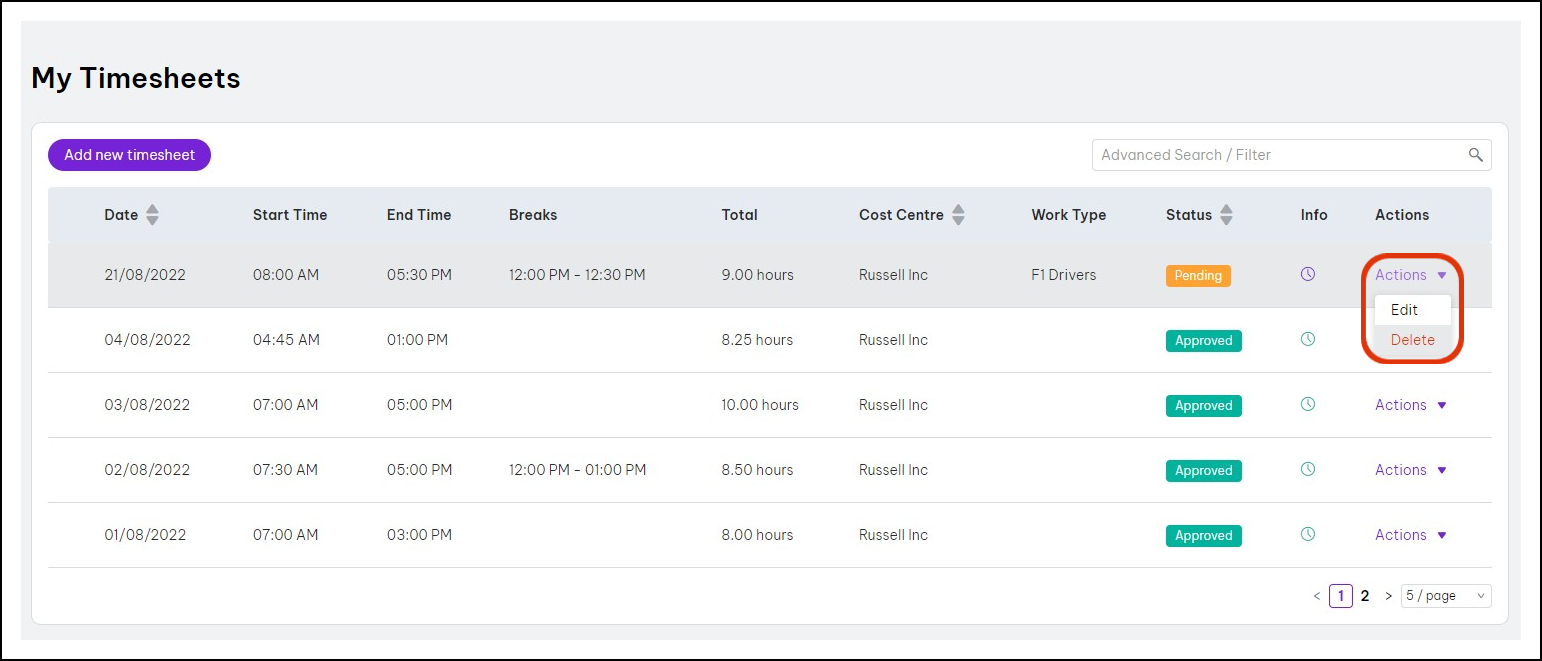
Task: Click the Pending status badge
Action: [x=1197, y=276]
